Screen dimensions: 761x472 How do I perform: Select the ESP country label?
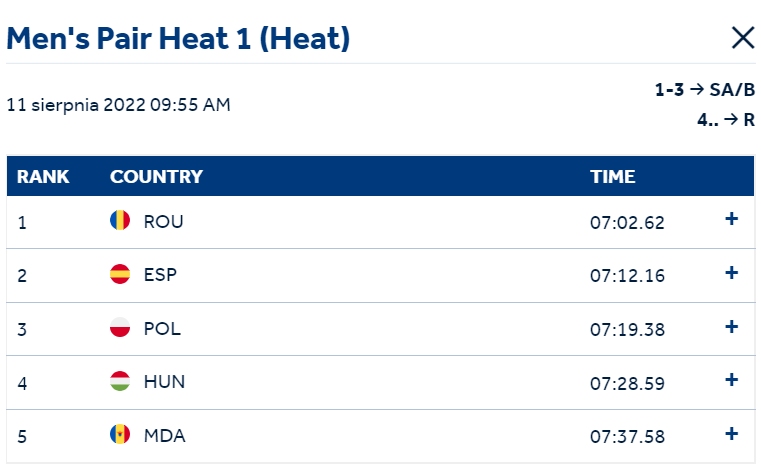point(160,275)
